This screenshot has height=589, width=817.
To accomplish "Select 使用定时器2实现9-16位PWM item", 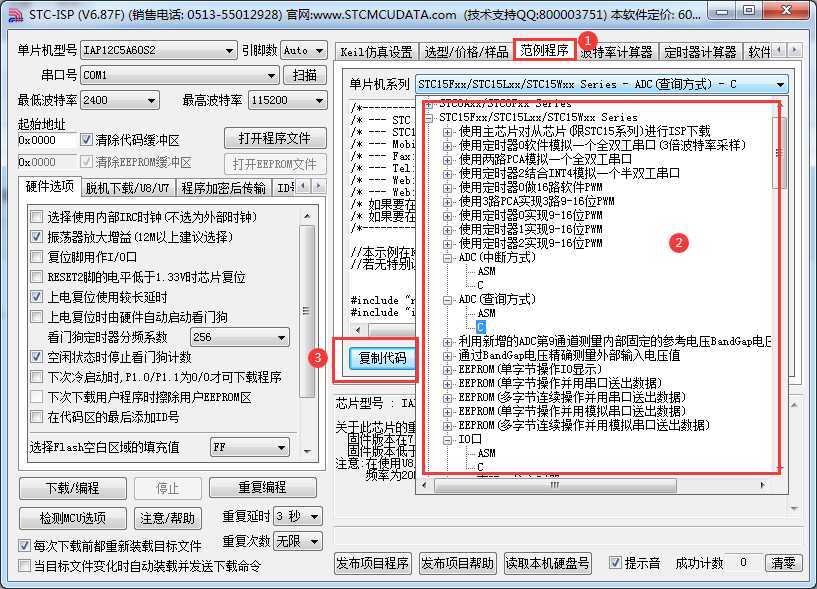I will [530, 243].
